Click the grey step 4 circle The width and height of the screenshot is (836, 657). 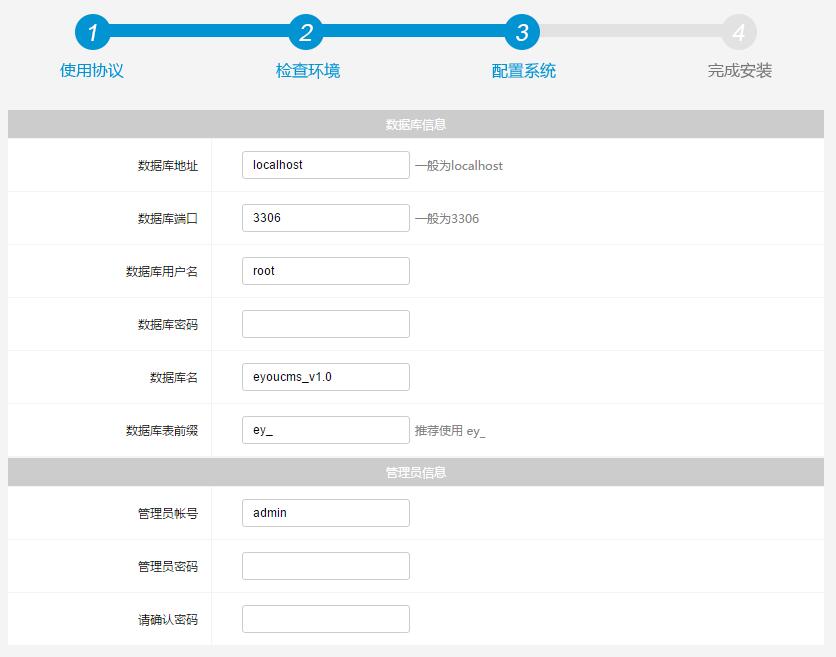(739, 32)
